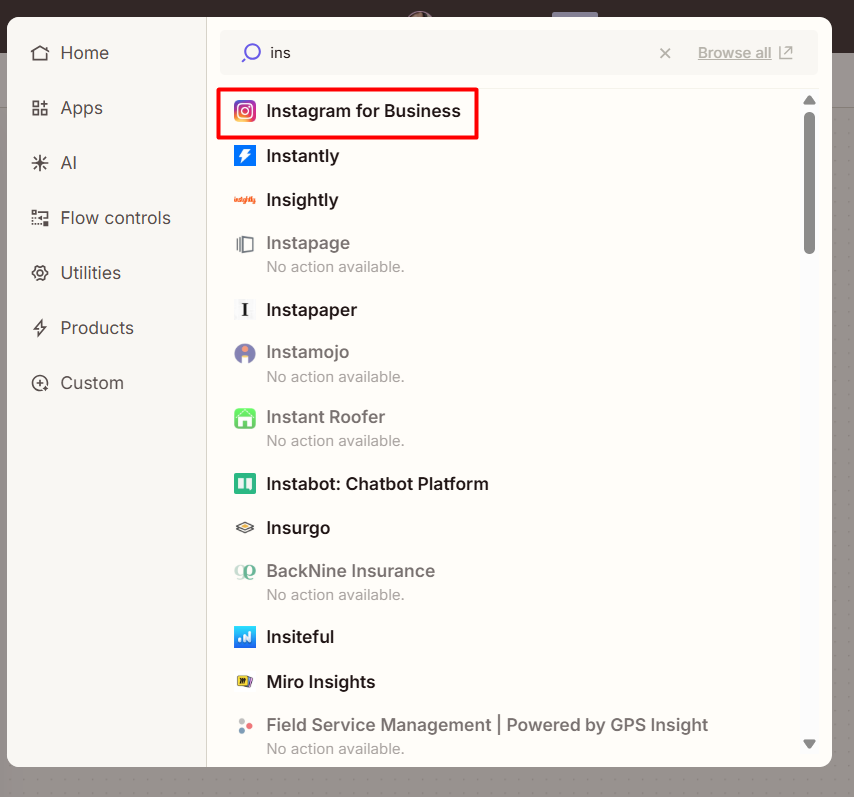The image size is (854, 797).
Task: Click the Miro Insights logo
Action: pyautogui.click(x=245, y=682)
